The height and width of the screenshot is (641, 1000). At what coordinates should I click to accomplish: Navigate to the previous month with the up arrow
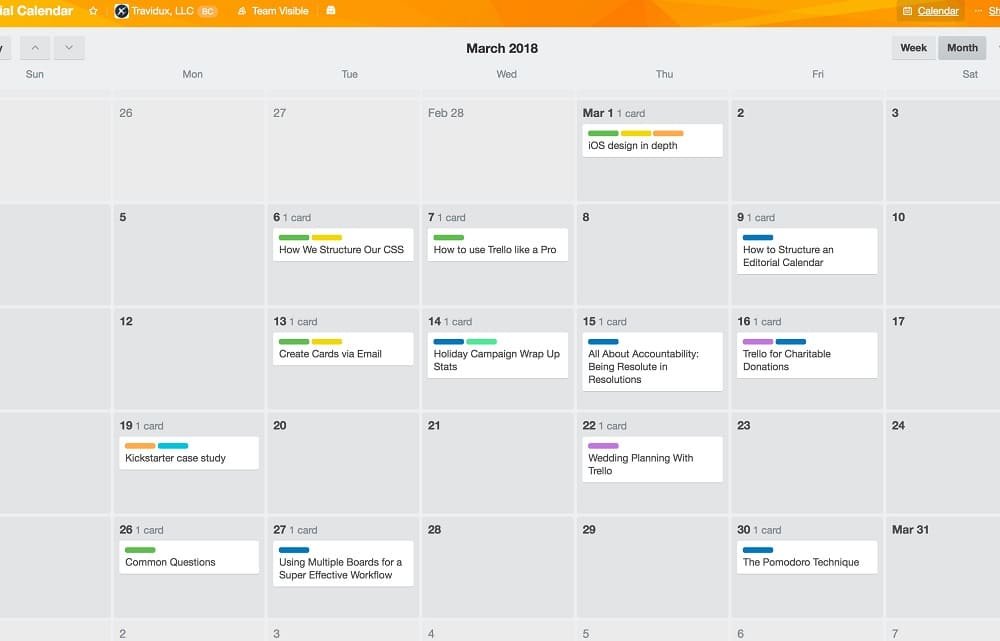tap(35, 47)
